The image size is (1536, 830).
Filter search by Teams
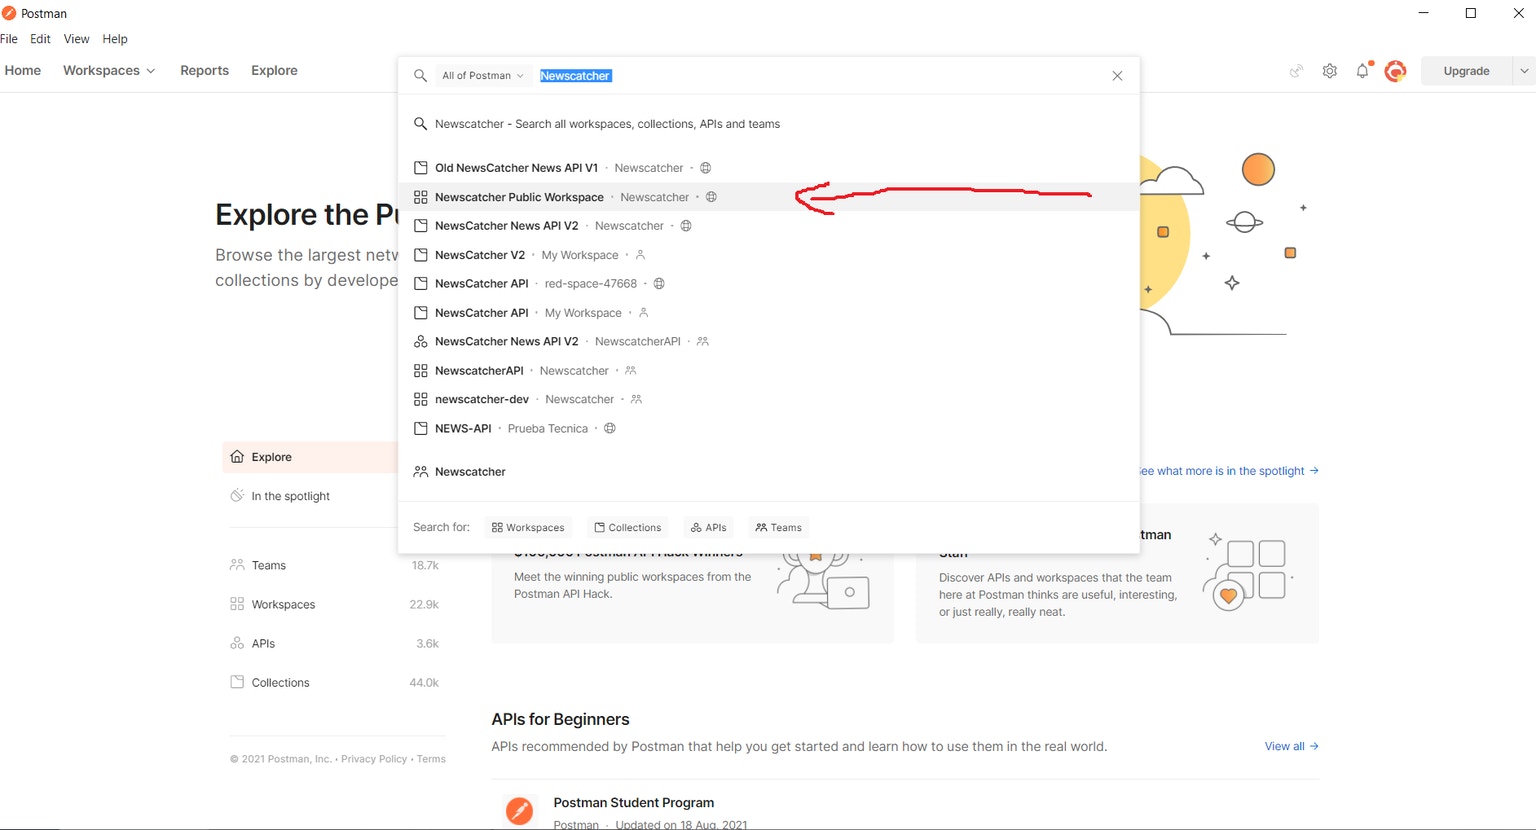coord(778,528)
